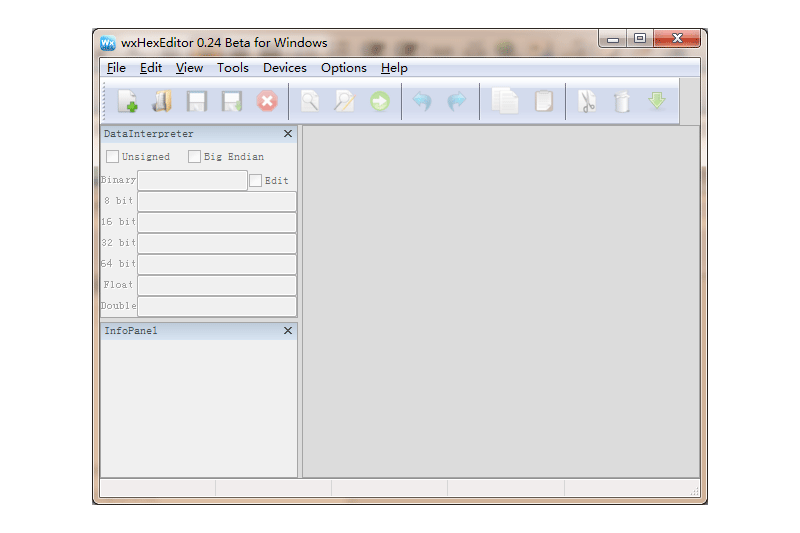800x533 pixels.
Task: Enable the Big Endian checkbox
Action: (x=194, y=156)
